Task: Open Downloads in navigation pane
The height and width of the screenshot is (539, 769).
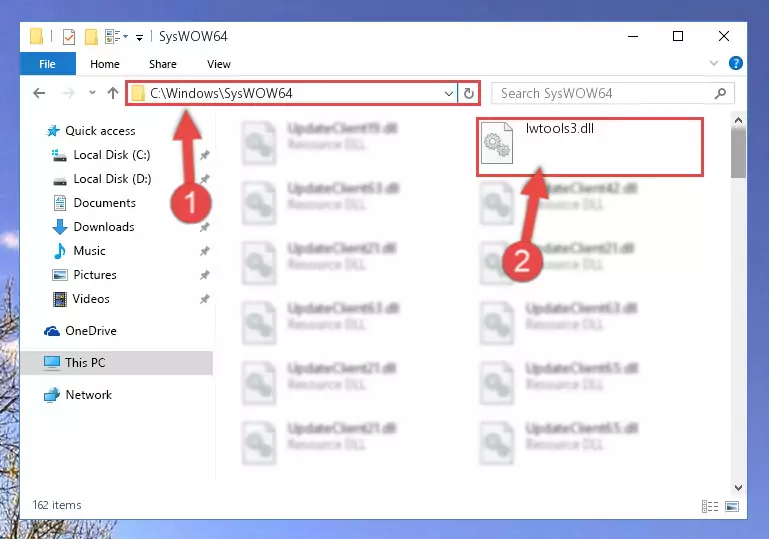Action: pos(104,227)
